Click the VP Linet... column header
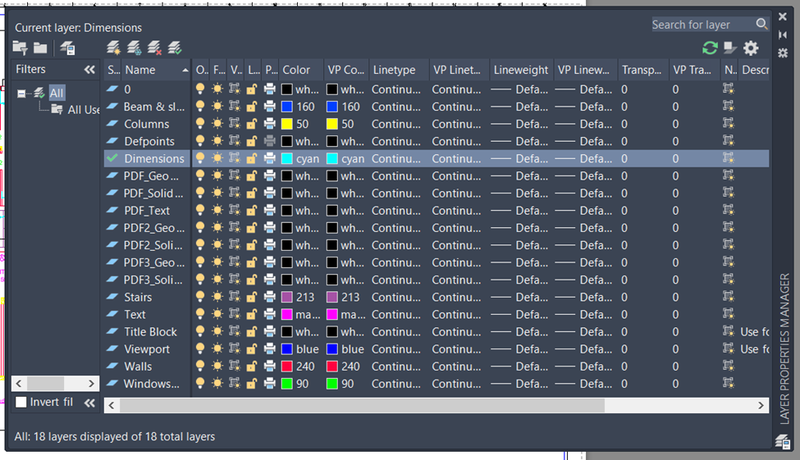800x460 pixels. click(x=458, y=70)
